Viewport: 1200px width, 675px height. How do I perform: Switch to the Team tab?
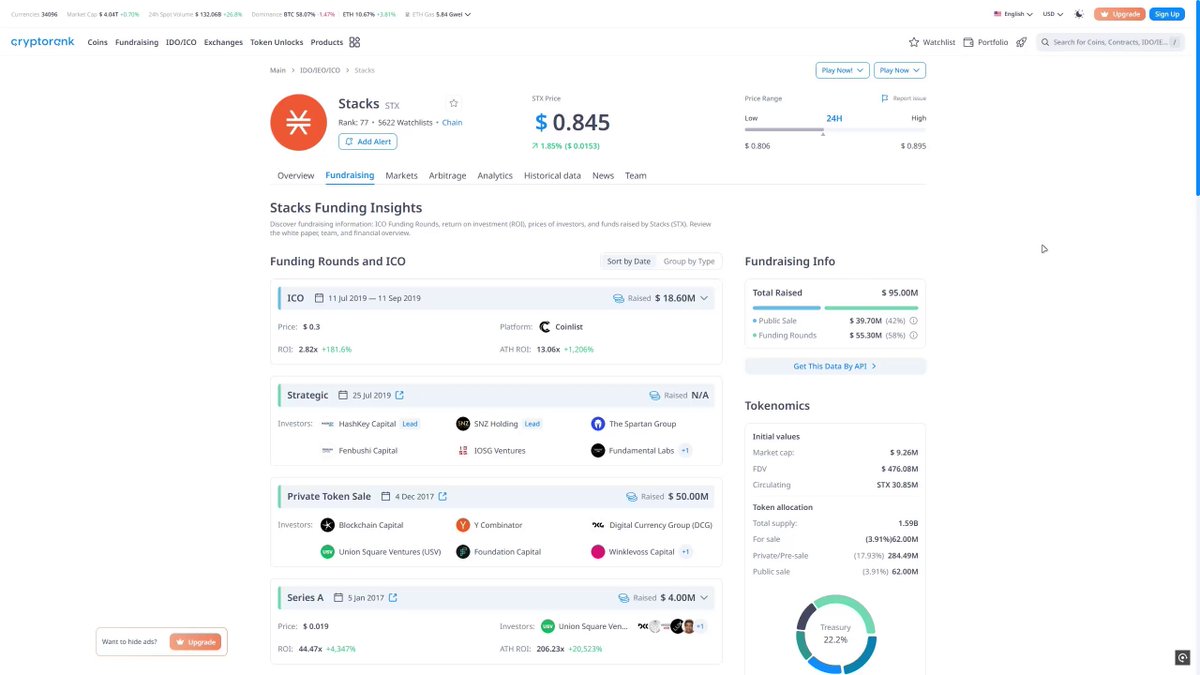636,175
